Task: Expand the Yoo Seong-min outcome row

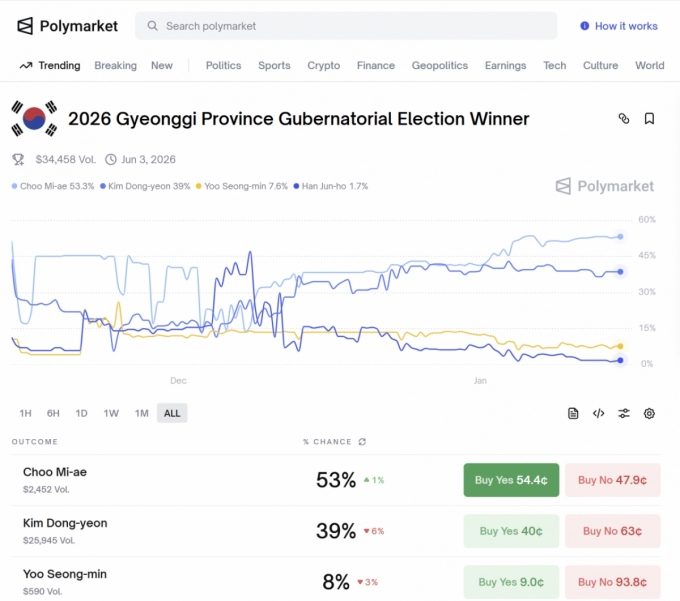Action: tap(150, 581)
